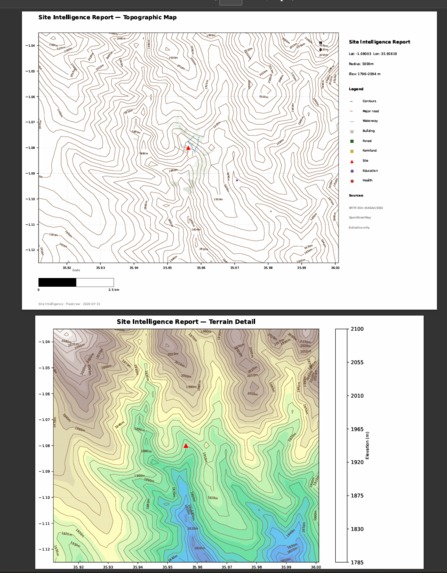Click the '36.00' tick on Topographic Map x-axis
This screenshot has height=573, width=447.
[x=335, y=267]
